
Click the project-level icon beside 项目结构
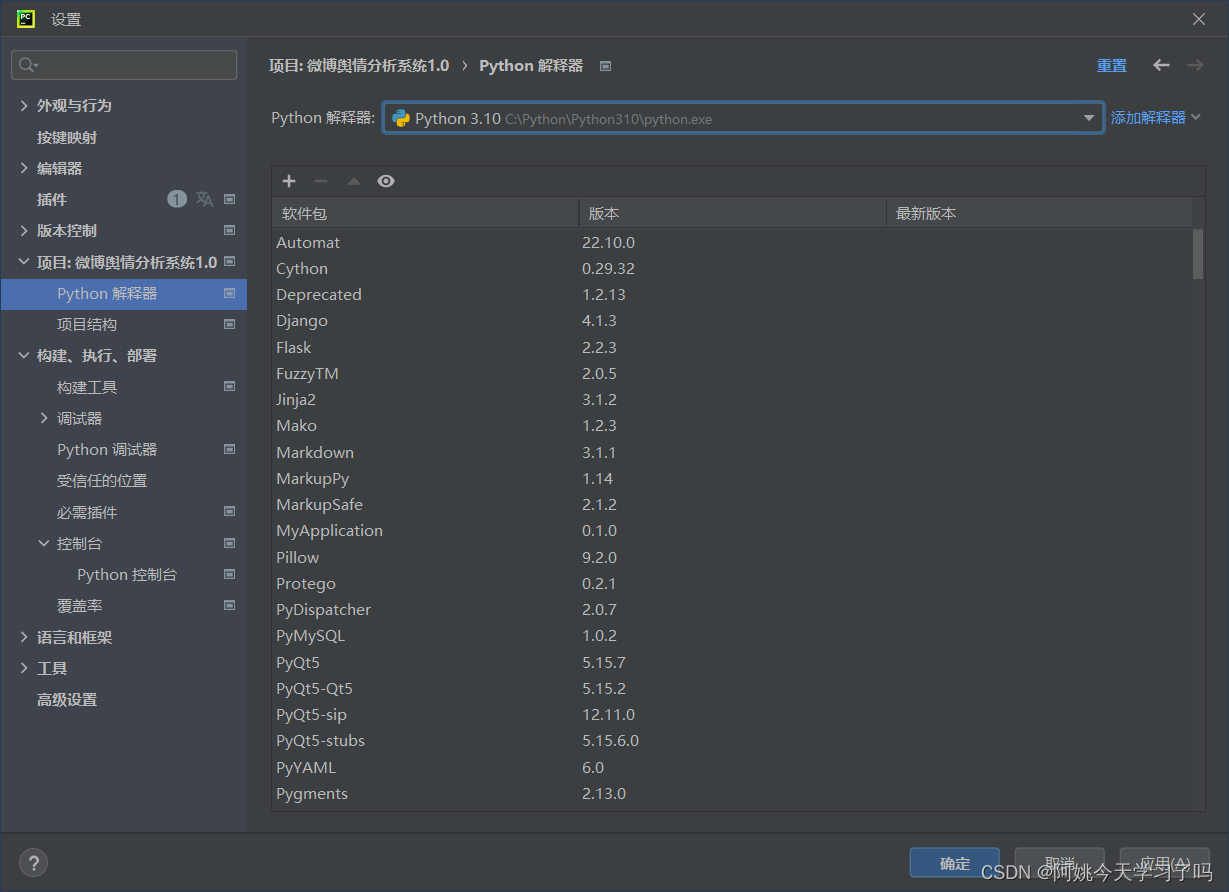tap(229, 324)
